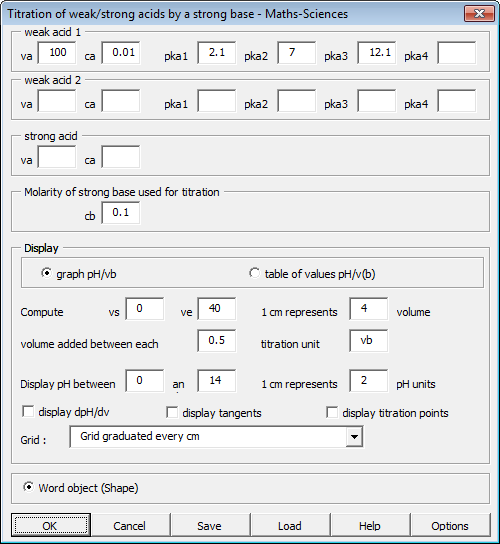Click the OK button
Image resolution: width=500 pixels, height=544 pixels.
click(x=51, y=525)
